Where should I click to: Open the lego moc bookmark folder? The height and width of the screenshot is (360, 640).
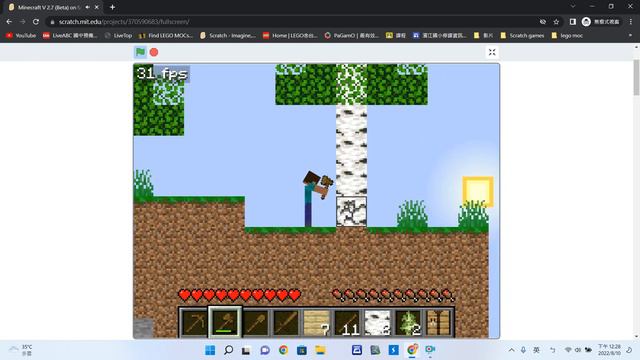pos(567,36)
